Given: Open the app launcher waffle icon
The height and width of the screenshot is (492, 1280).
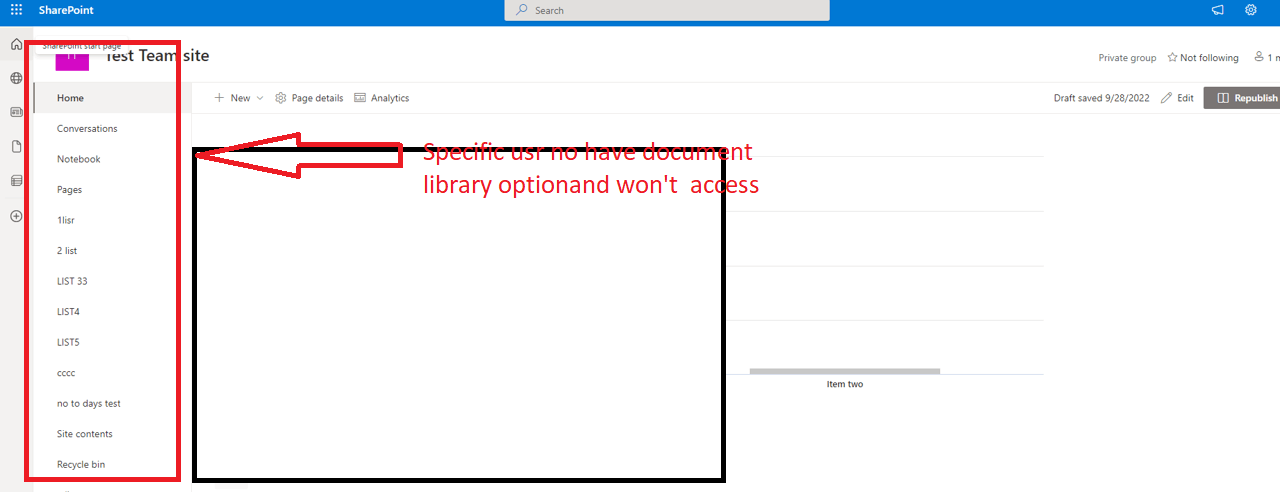Looking at the screenshot, I should click(x=16, y=10).
